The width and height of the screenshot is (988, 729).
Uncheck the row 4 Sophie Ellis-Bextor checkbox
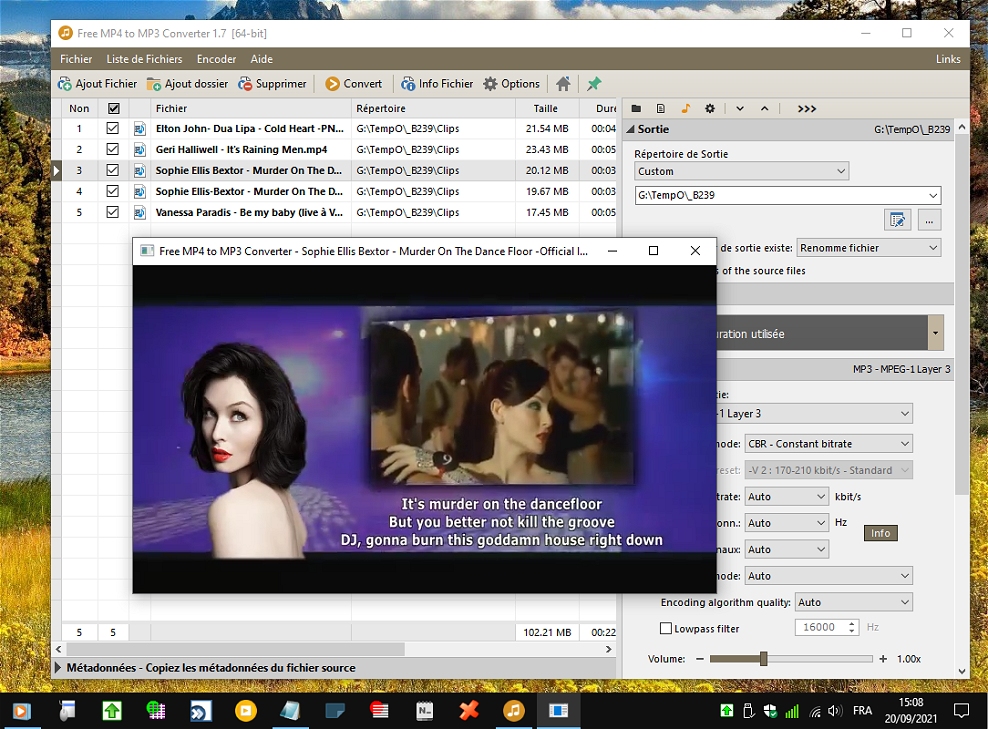click(x=113, y=191)
